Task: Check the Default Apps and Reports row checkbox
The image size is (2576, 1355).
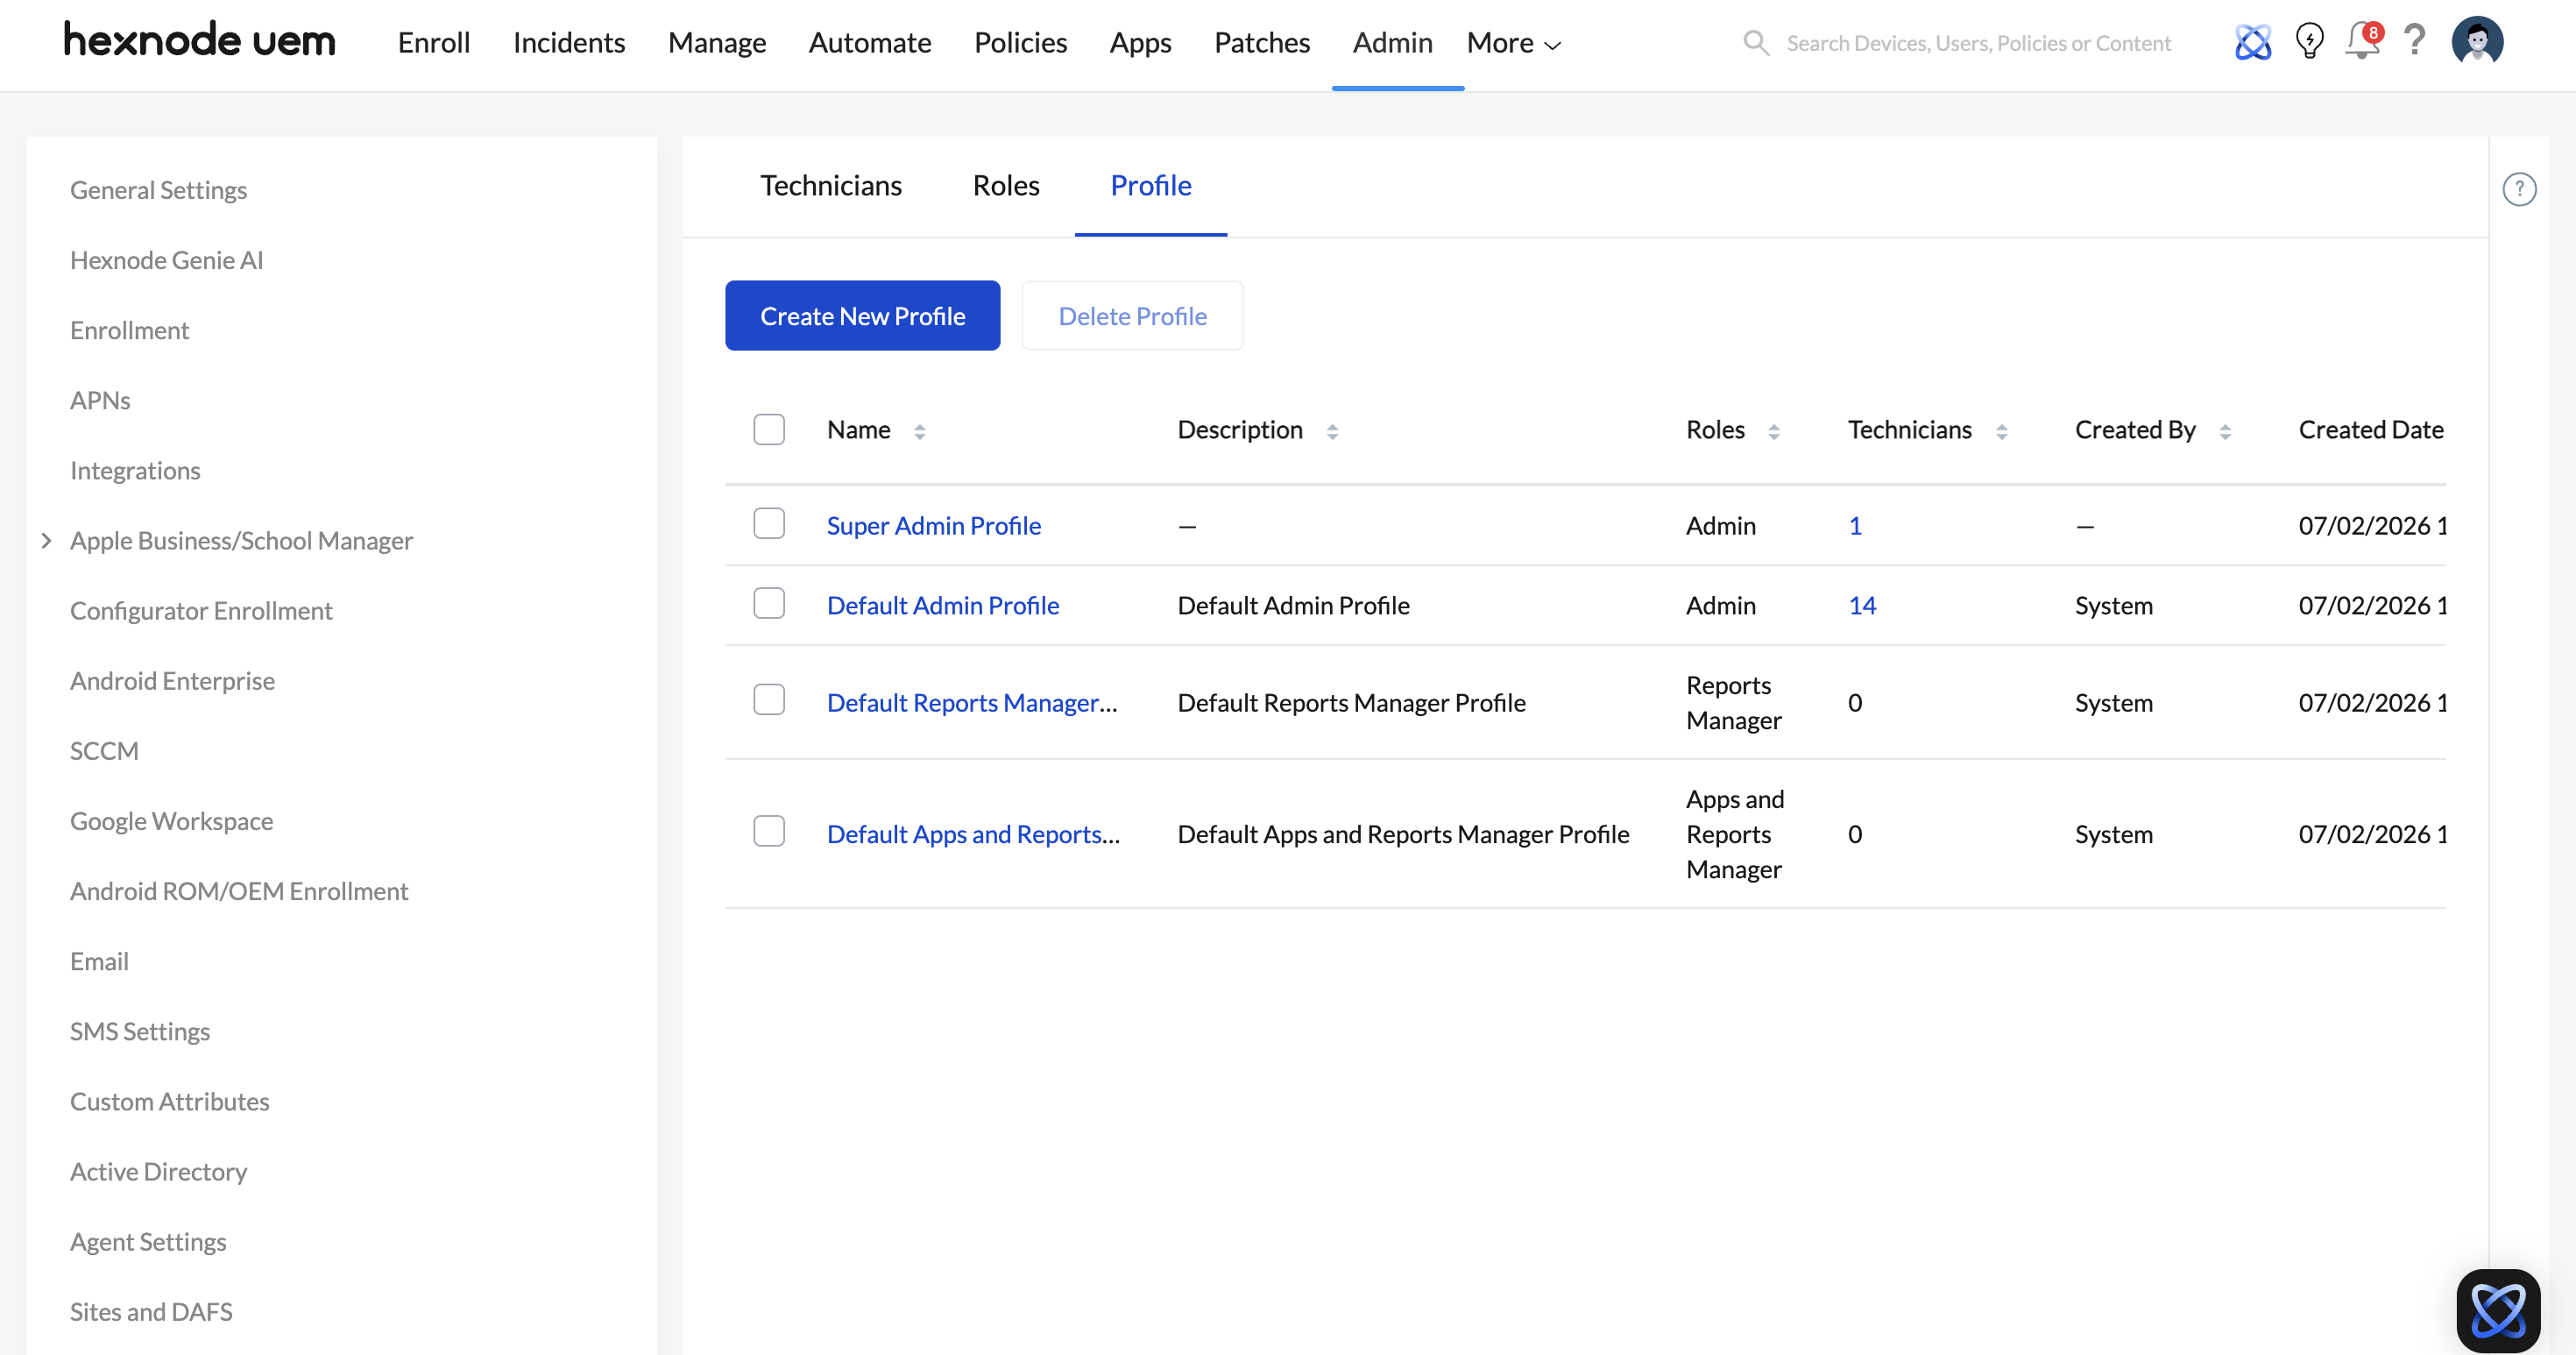Action: [x=768, y=831]
